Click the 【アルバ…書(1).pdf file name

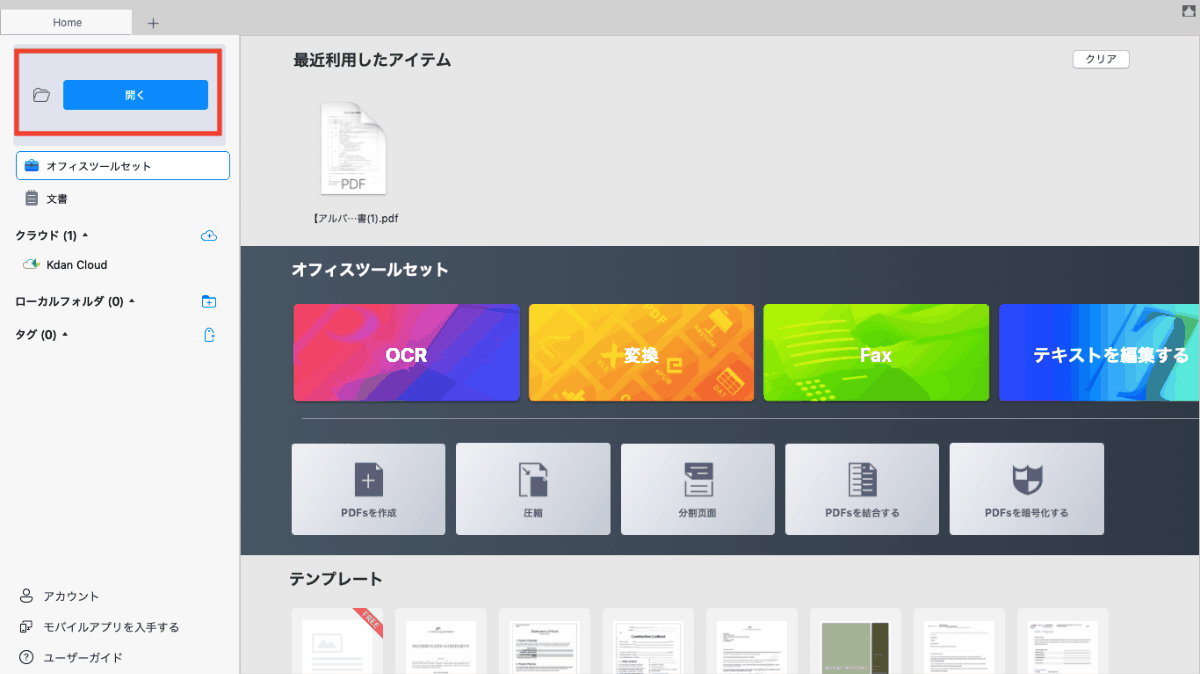[x=356, y=217]
